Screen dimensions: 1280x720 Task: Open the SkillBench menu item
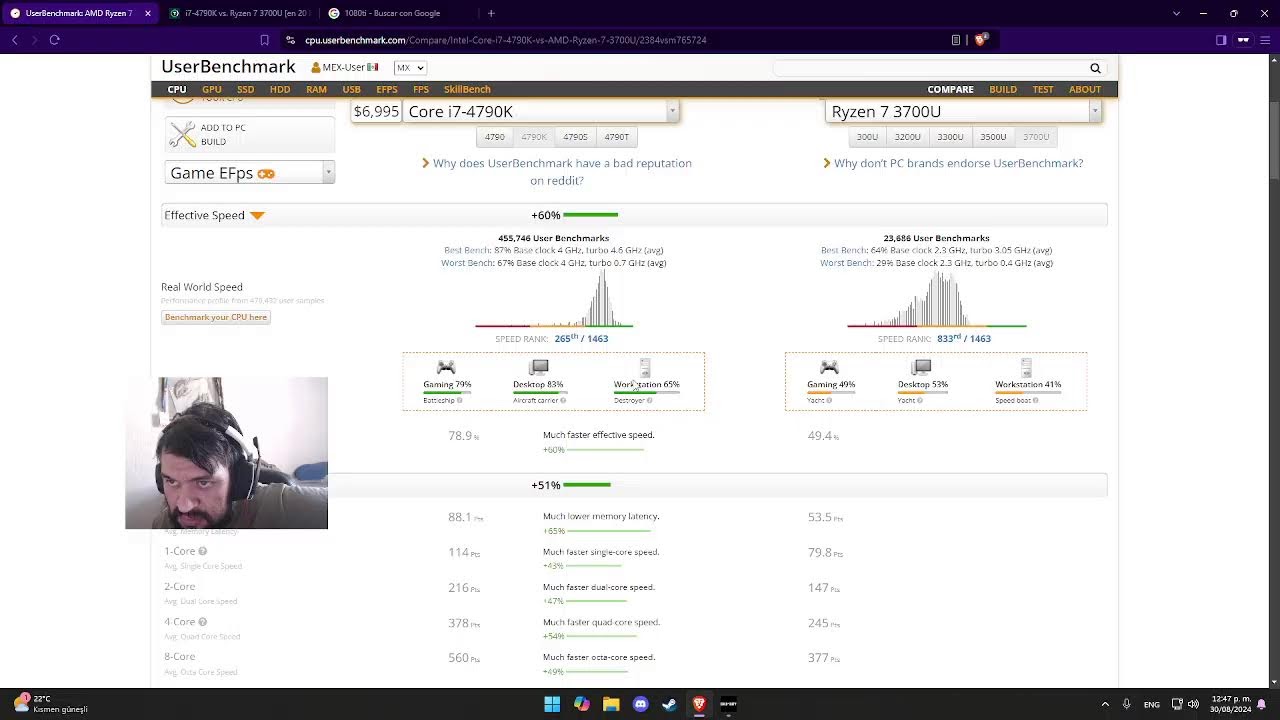coord(467,89)
